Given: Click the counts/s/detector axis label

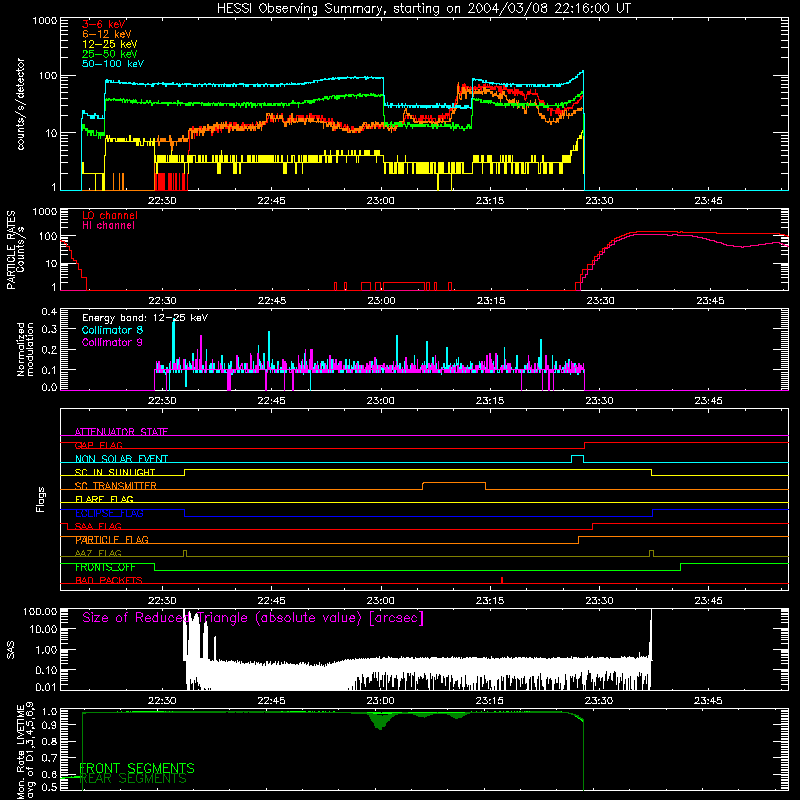Looking at the screenshot, I should (21, 104).
